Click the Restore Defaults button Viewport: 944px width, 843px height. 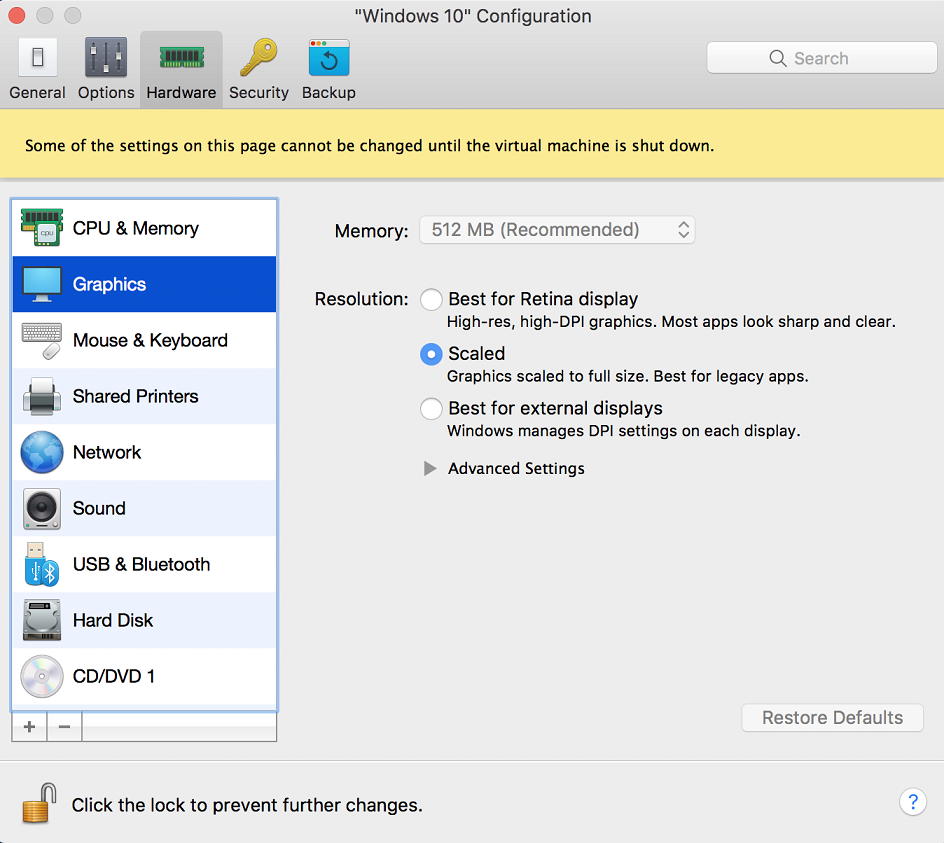tap(832, 718)
